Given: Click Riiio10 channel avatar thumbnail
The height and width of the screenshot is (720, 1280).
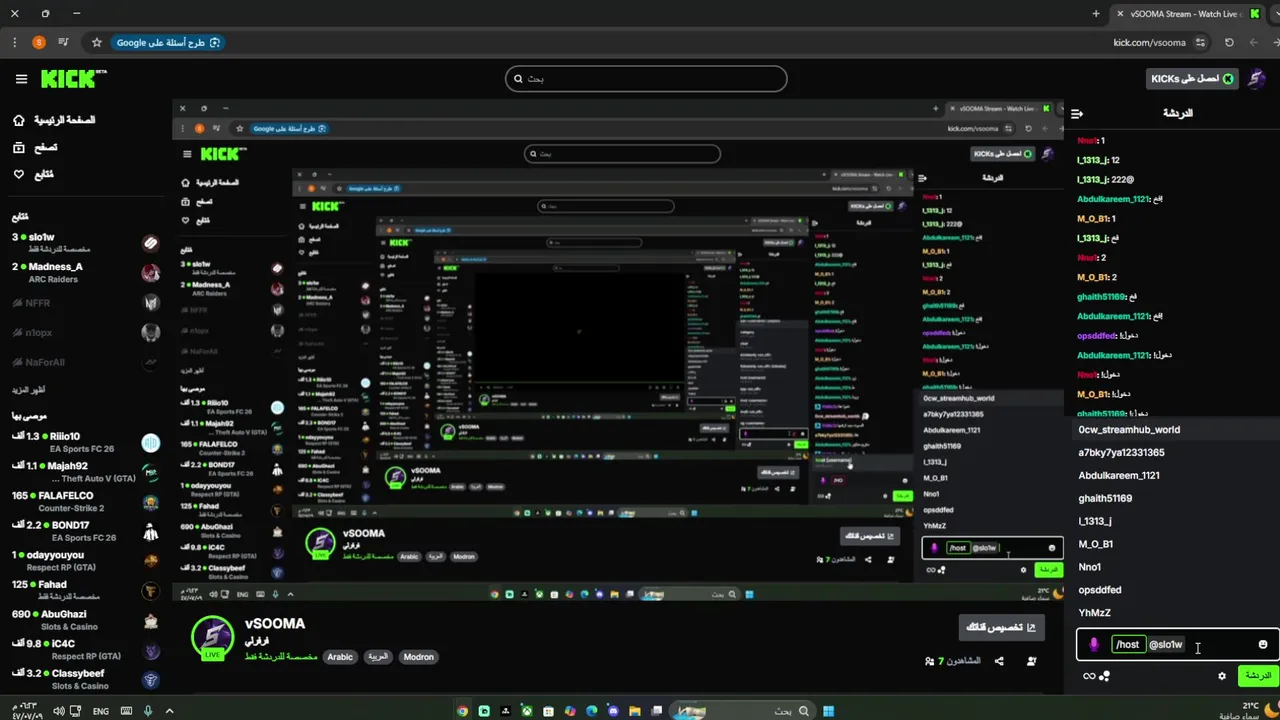Looking at the screenshot, I should (150, 443).
